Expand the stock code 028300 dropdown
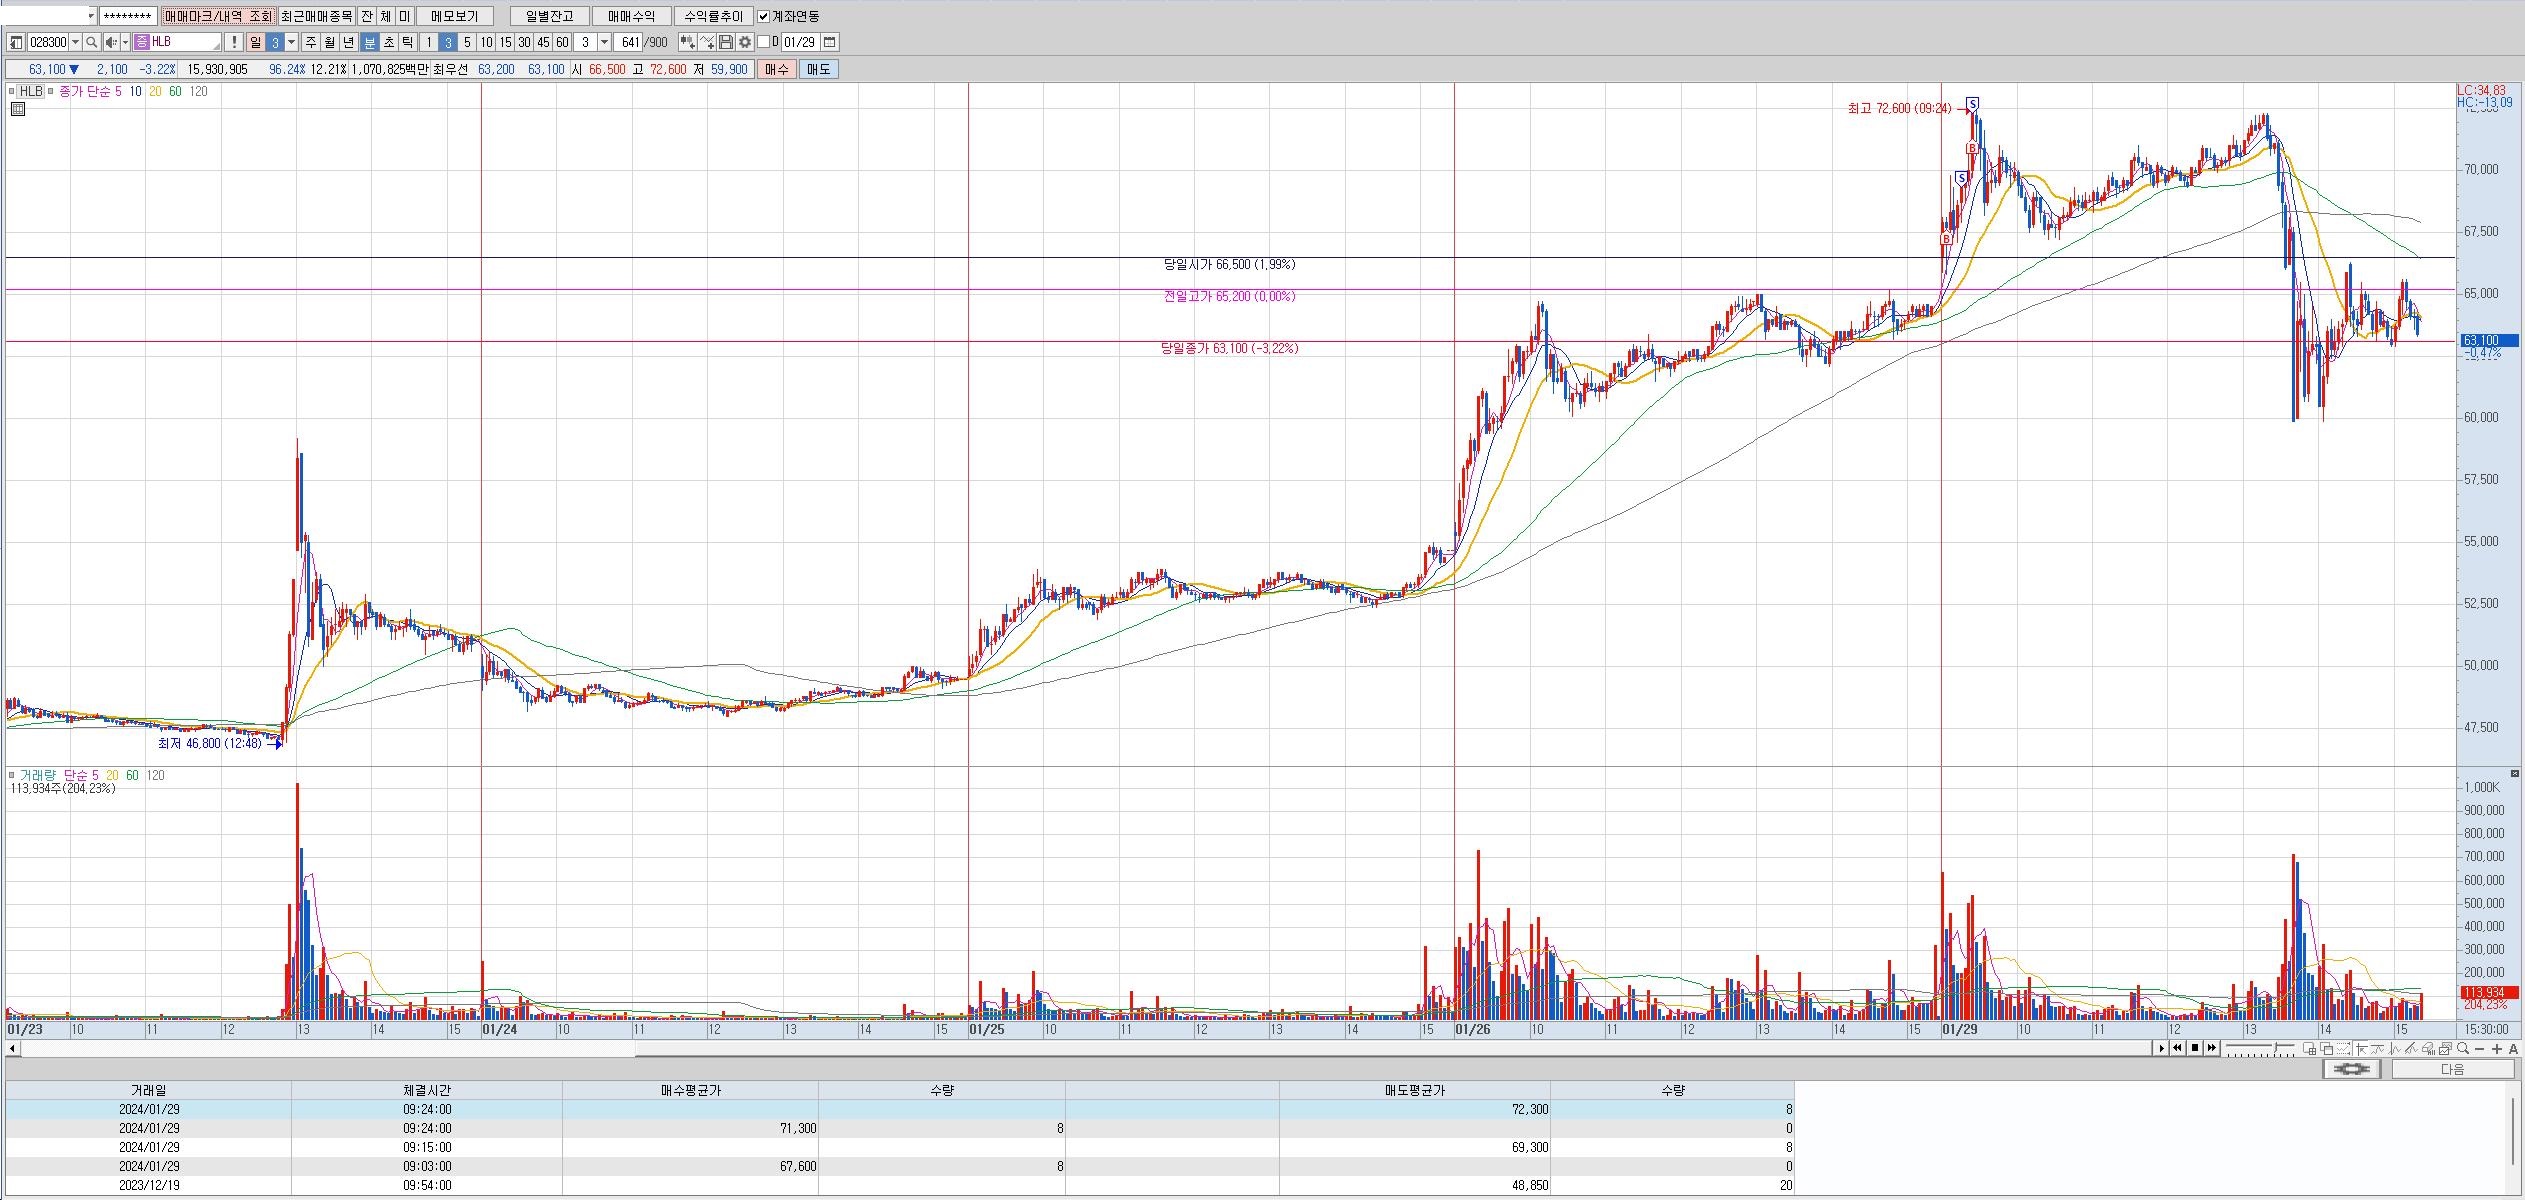This screenshot has width=2525, height=1200. (x=76, y=42)
